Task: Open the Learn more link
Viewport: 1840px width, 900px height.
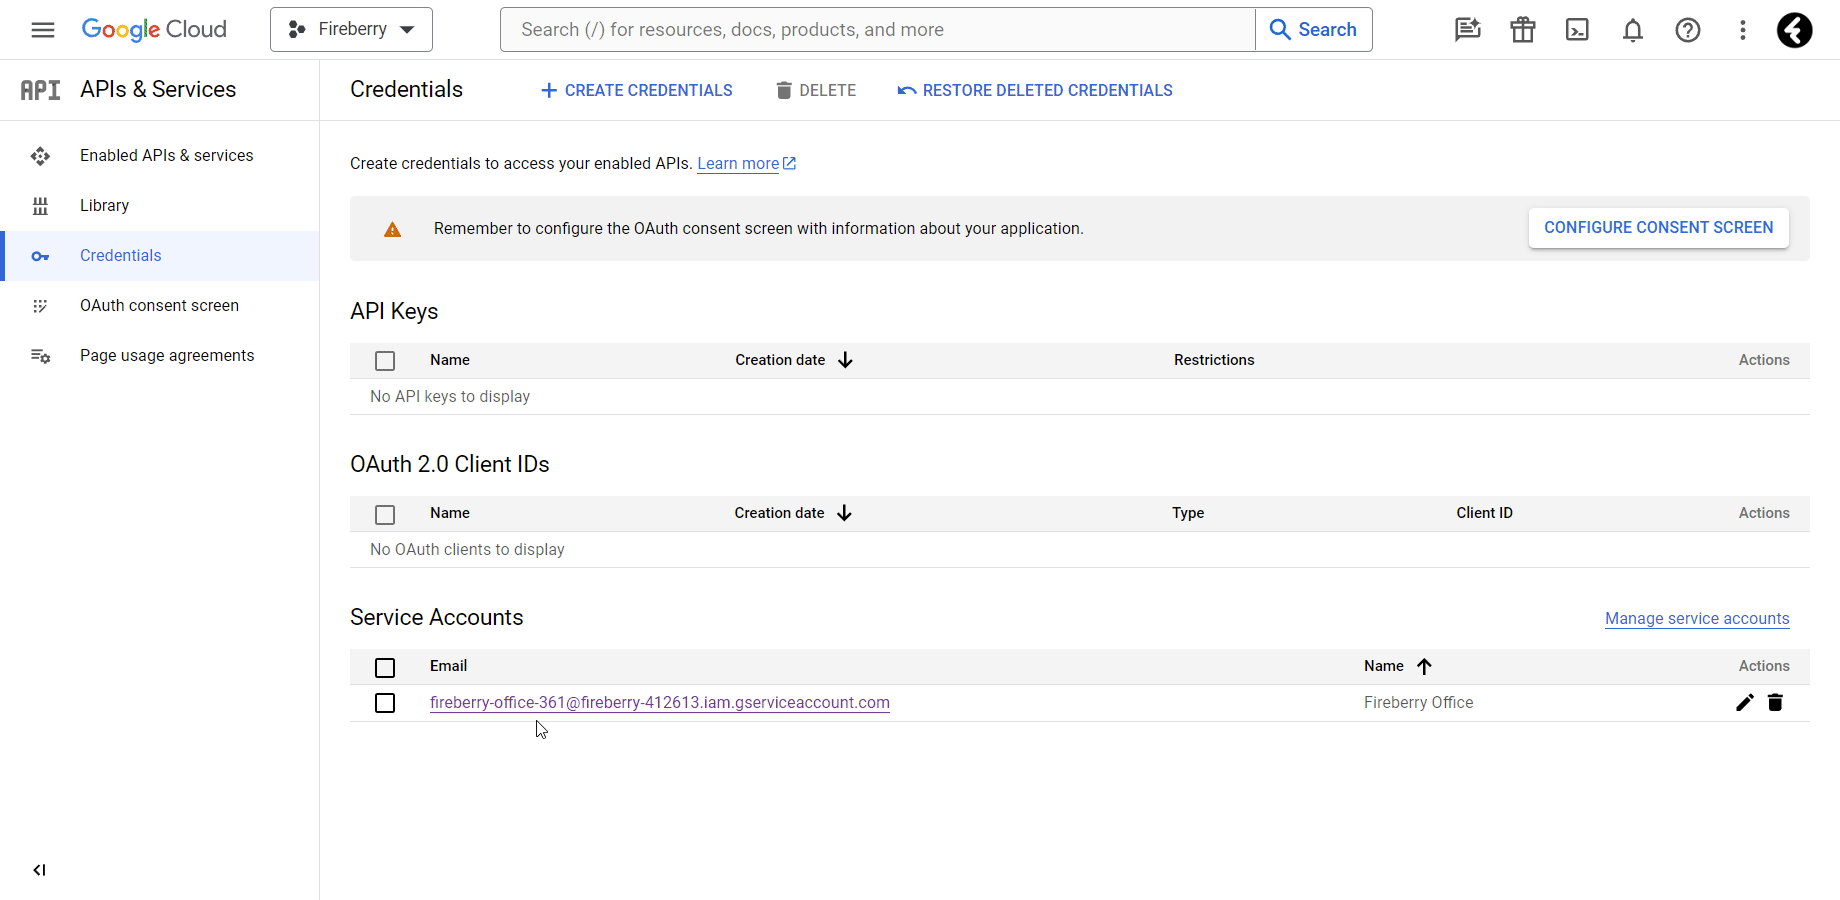Action: click(x=738, y=164)
